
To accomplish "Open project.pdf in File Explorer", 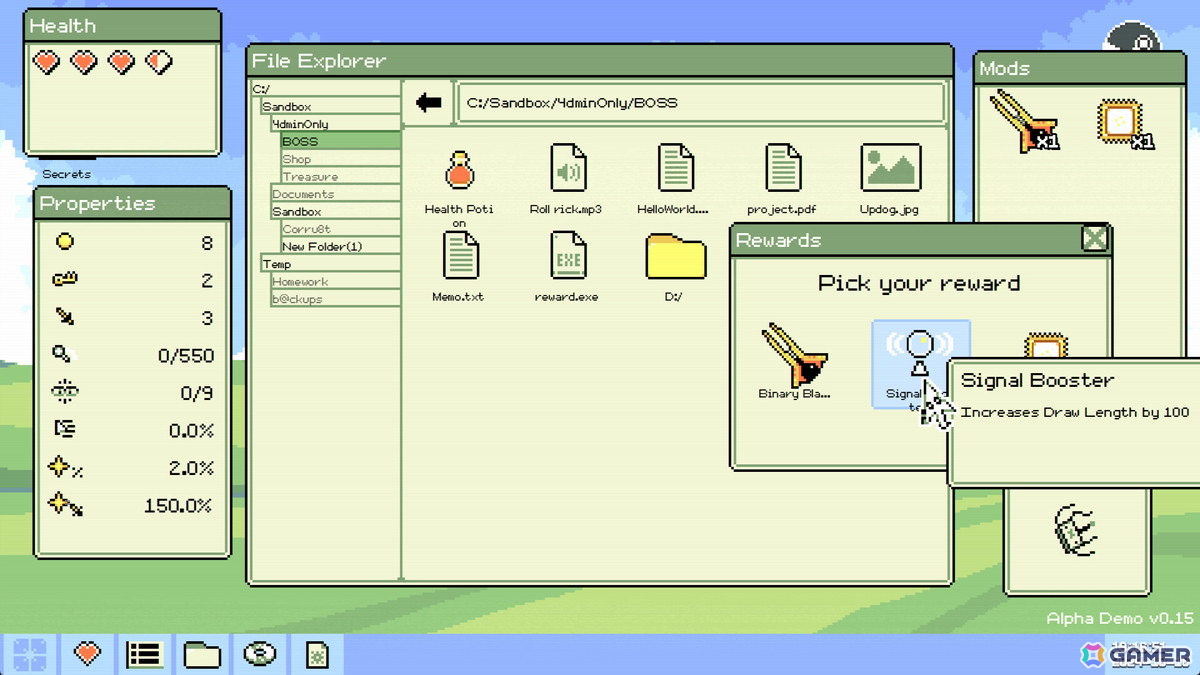I will [x=782, y=168].
